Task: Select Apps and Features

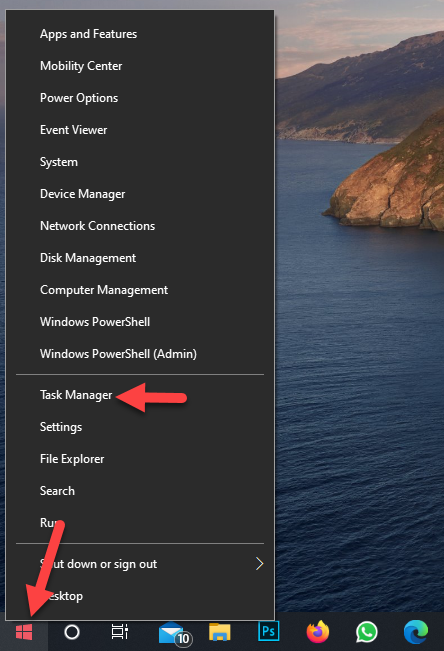Action: pyautogui.click(x=88, y=34)
